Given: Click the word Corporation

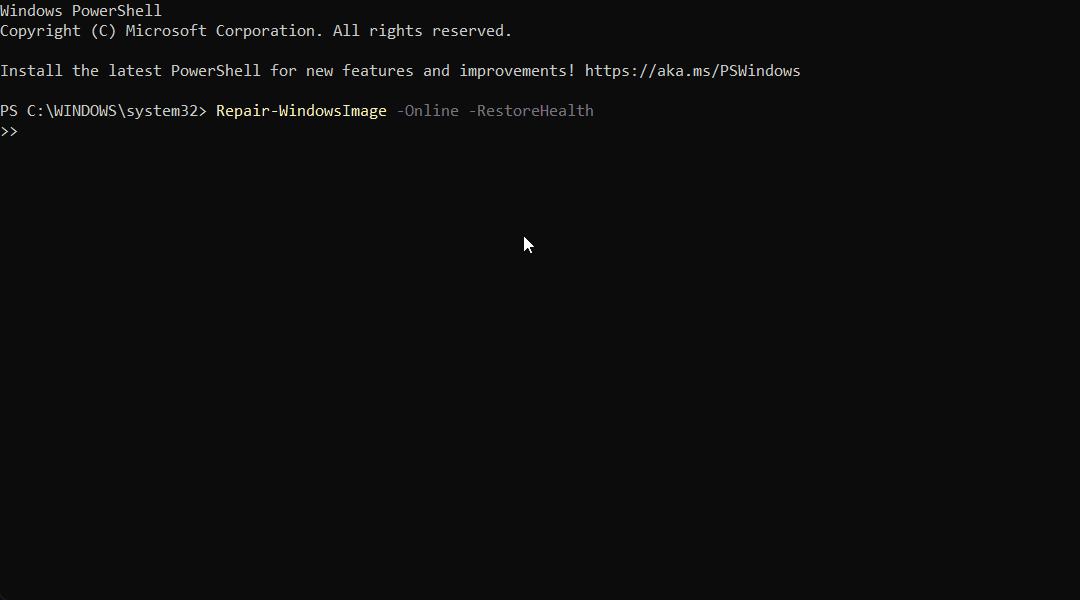Looking at the screenshot, I should tap(265, 31).
